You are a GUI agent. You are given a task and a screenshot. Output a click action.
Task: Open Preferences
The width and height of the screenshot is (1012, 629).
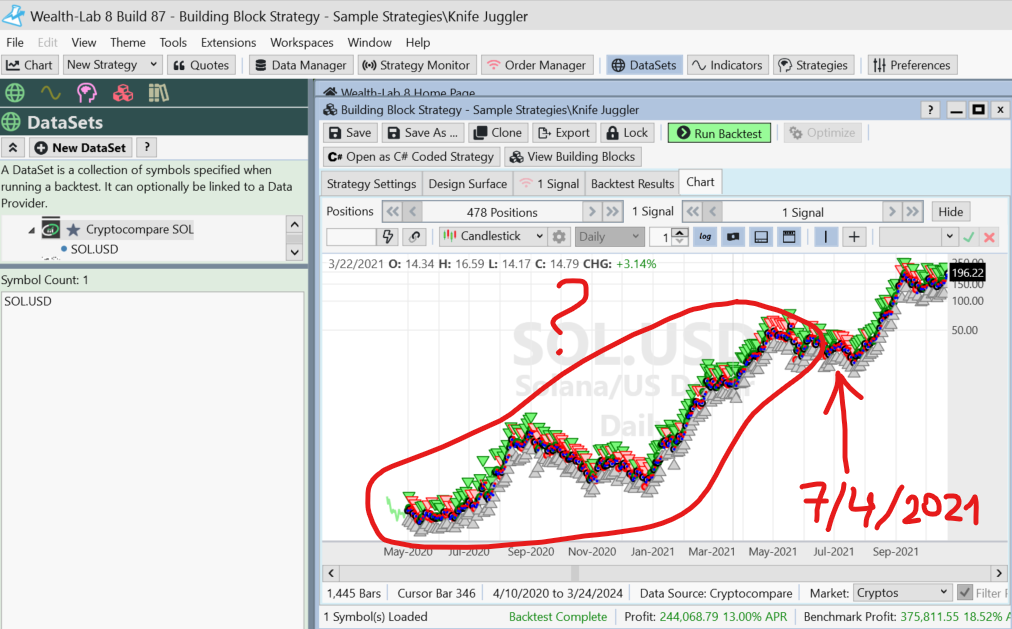pyautogui.click(x=912, y=65)
